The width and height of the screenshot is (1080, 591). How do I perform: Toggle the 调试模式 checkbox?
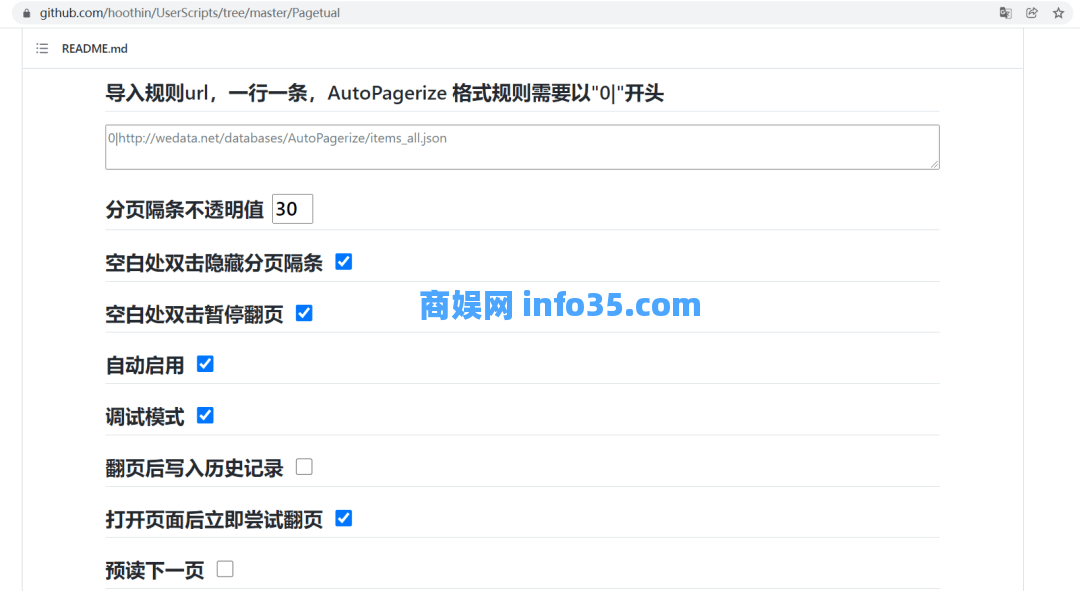point(205,415)
